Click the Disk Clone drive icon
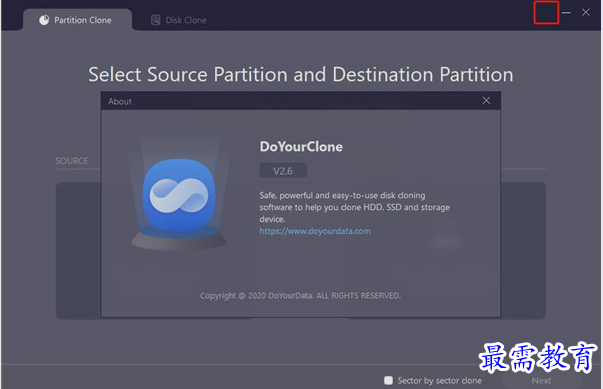The width and height of the screenshot is (603, 389). [155, 20]
